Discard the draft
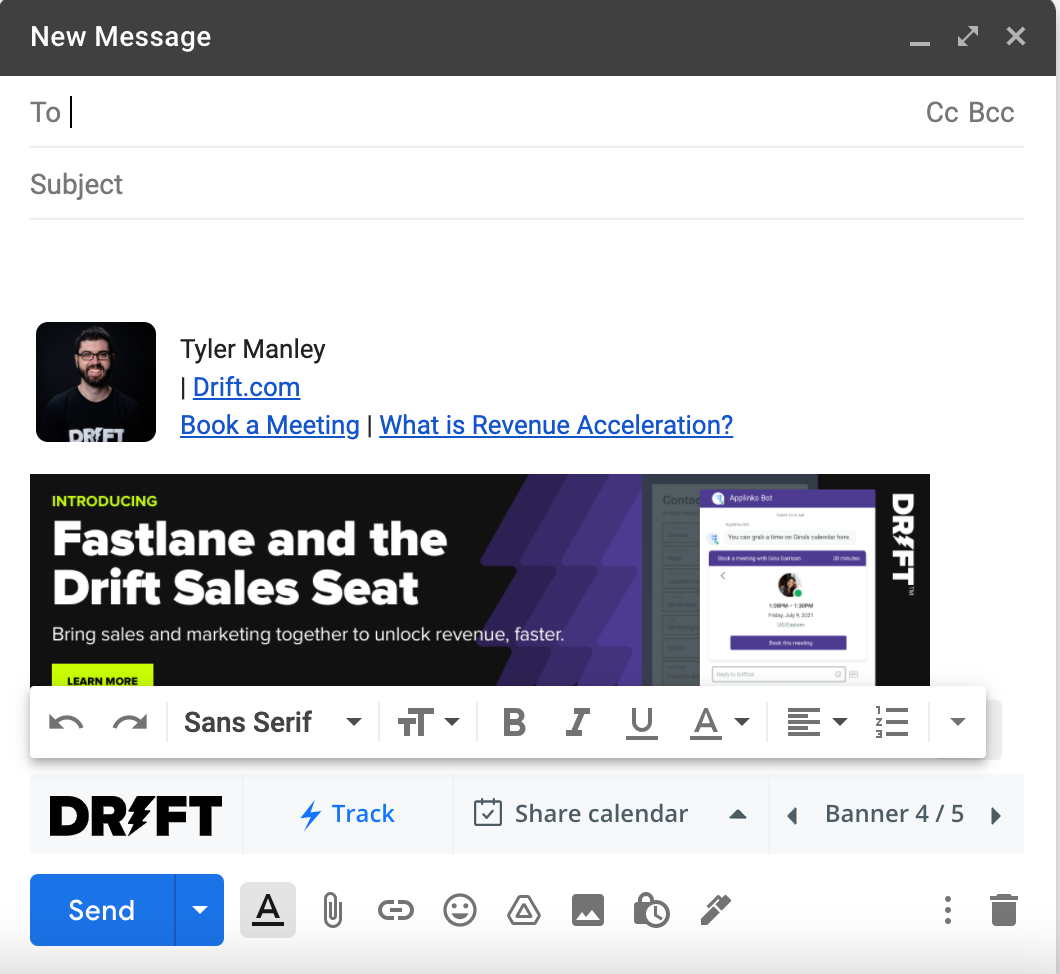 [x=1004, y=910]
